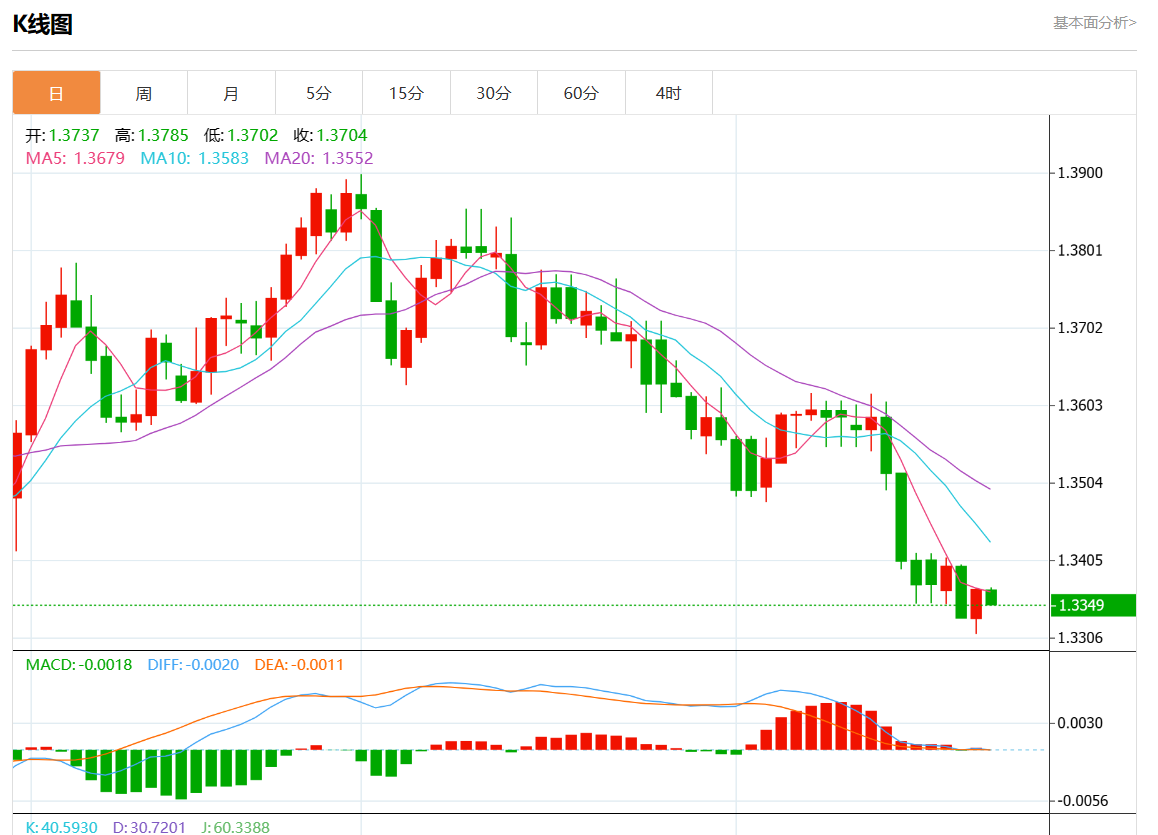This screenshot has width=1158, height=835.
Task: Click the 1.3306 price axis label
Action: click(x=1080, y=638)
